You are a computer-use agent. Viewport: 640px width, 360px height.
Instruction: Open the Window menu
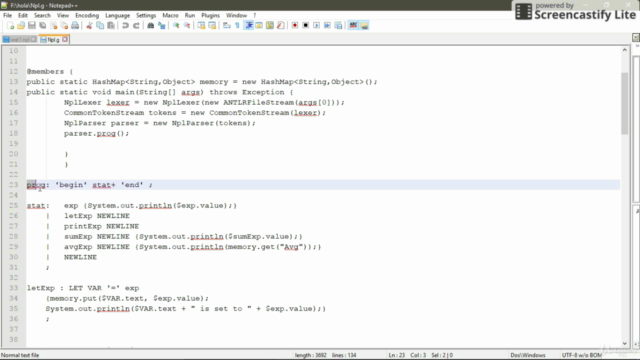pyautogui.click(x=236, y=16)
